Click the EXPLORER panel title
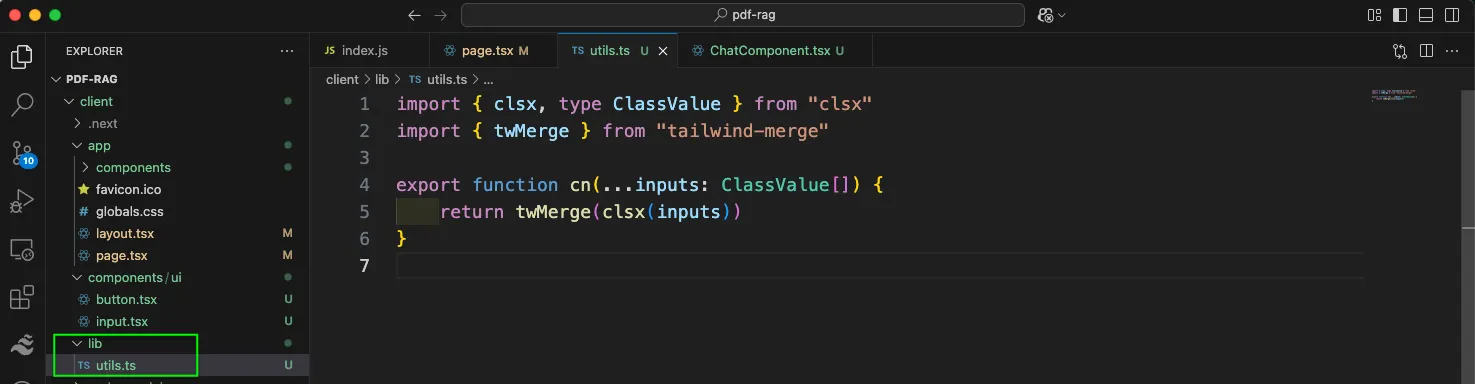The width and height of the screenshot is (1475, 384). click(94, 51)
